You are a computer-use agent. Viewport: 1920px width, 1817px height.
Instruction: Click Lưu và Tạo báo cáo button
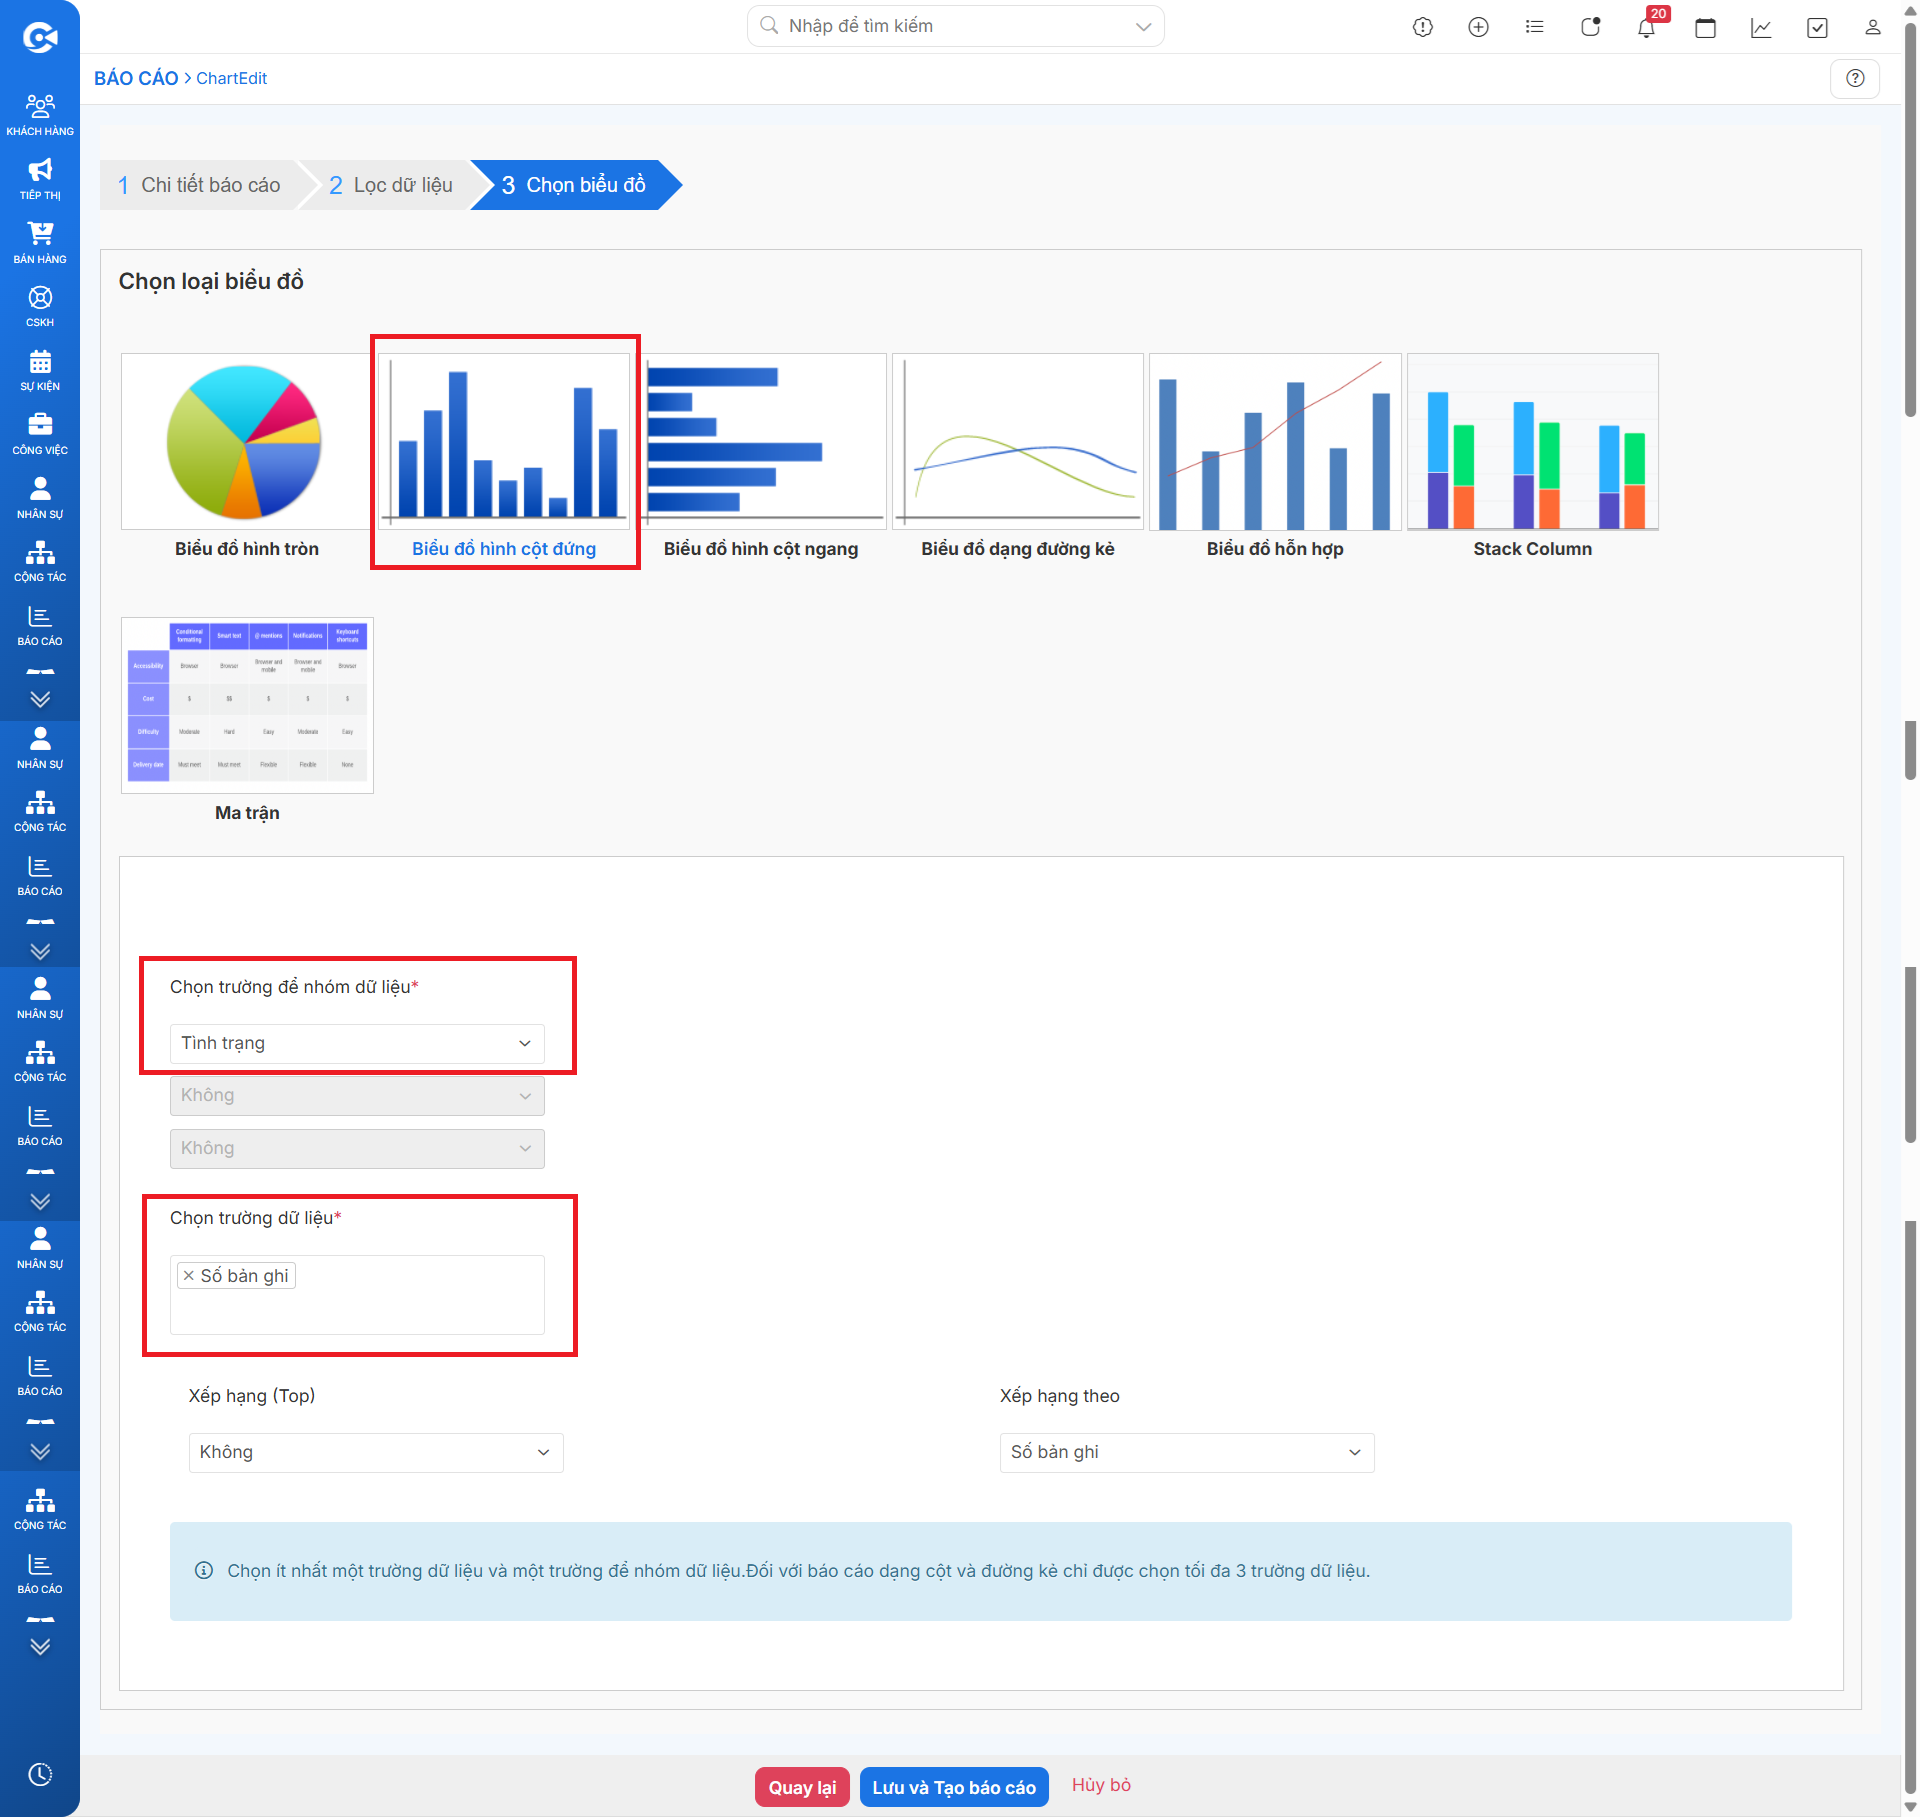(x=954, y=1787)
